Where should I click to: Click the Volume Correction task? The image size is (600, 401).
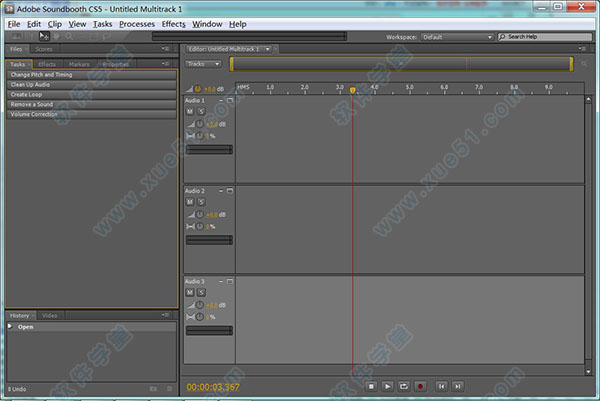point(91,114)
